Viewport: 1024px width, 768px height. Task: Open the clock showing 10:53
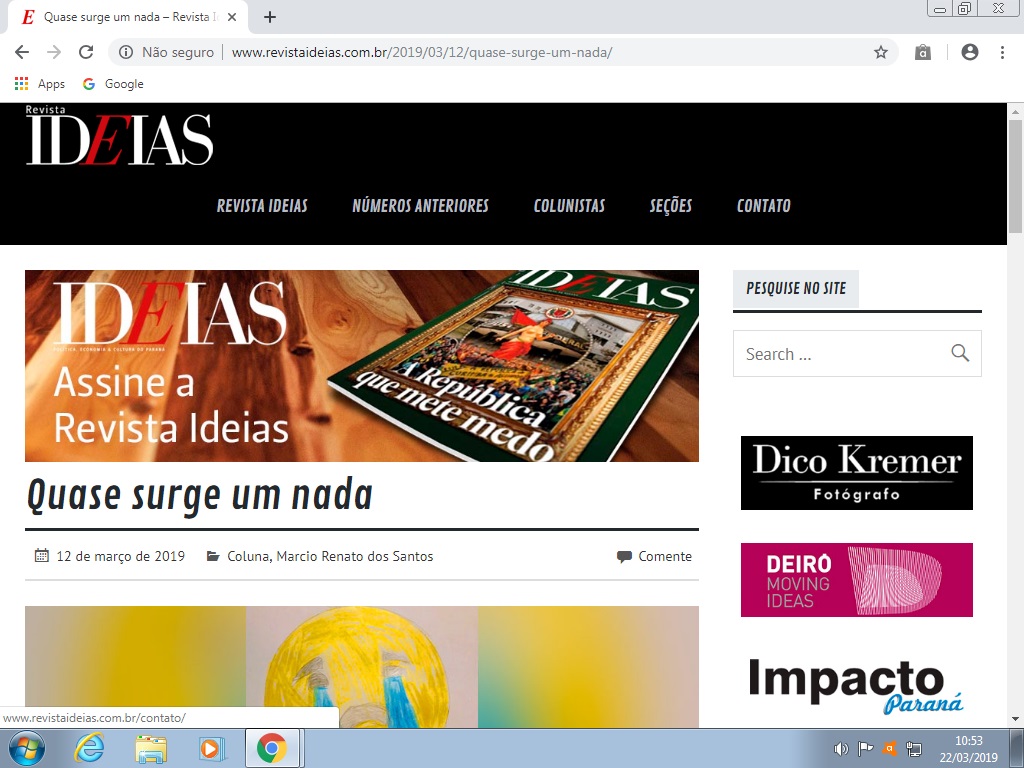tap(968, 749)
